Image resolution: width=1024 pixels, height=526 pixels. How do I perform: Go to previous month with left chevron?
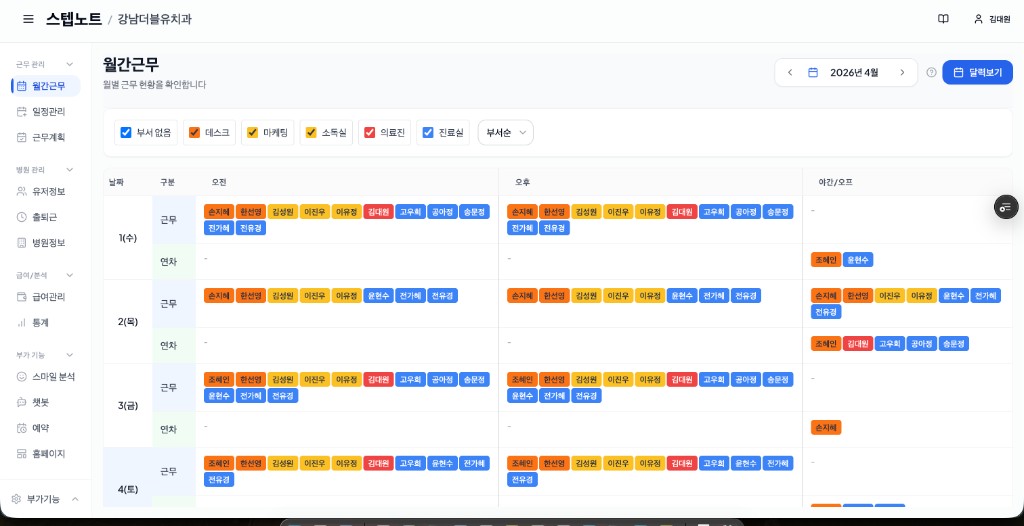click(790, 73)
